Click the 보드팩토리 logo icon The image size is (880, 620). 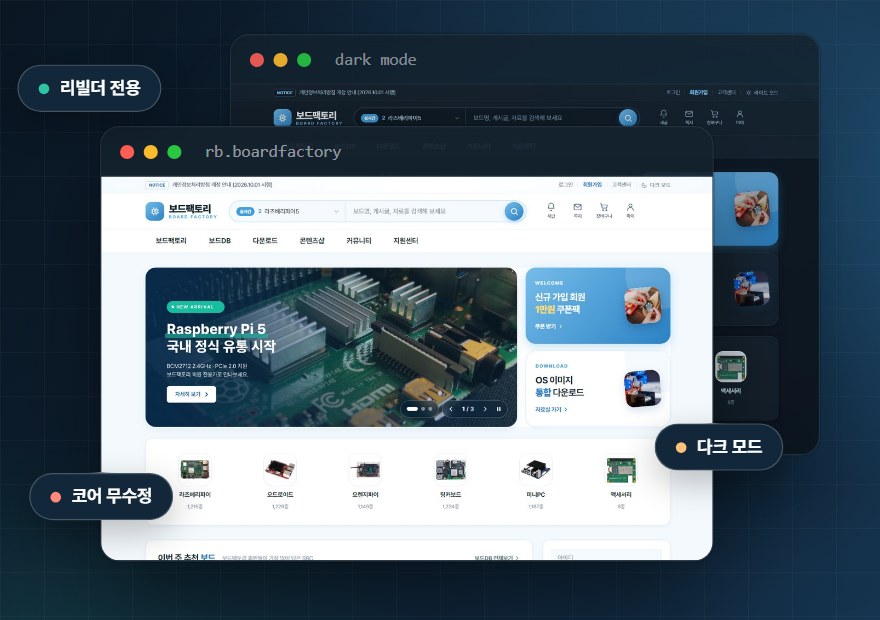pyautogui.click(x=155, y=212)
